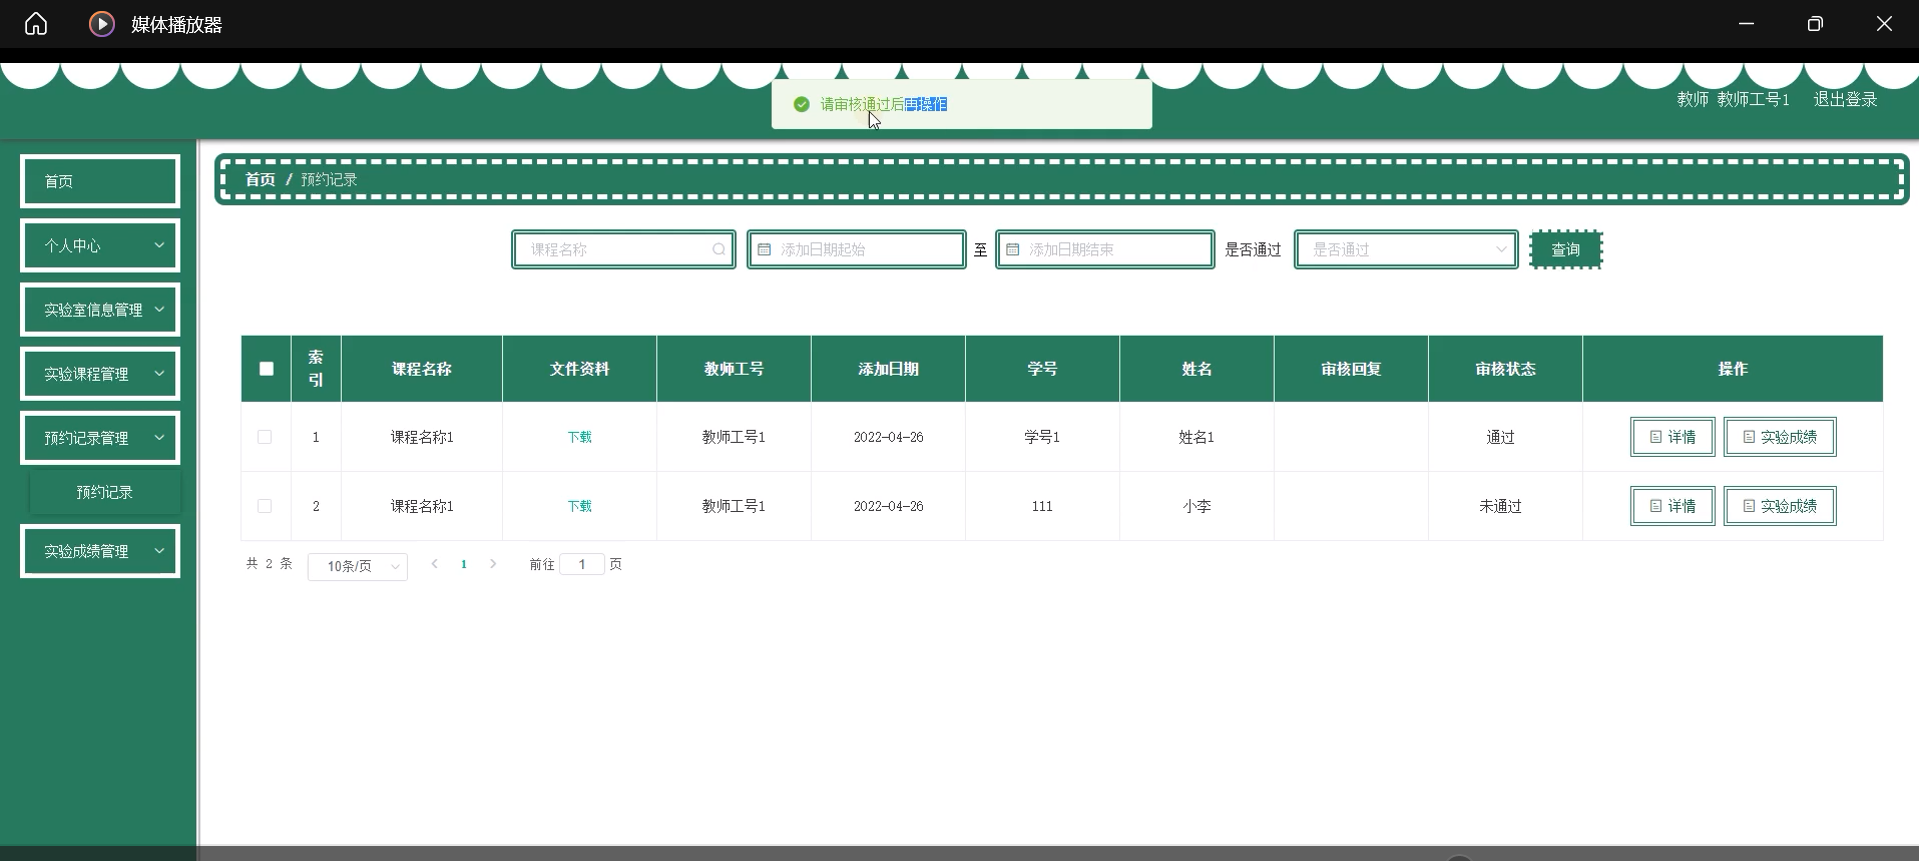1919x861 pixels.
Task: Click the 姓名1 name cell
Action: point(1197,437)
